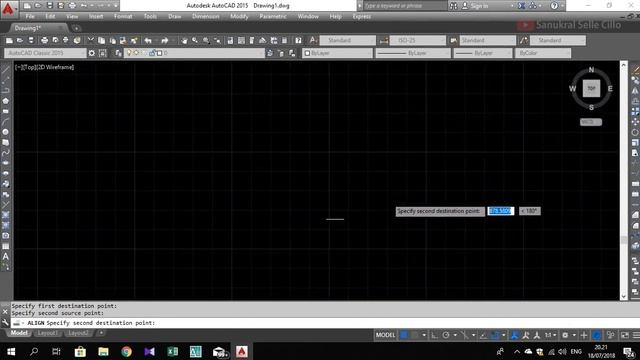Click the Workspace Settings gear icon

click(91, 53)
